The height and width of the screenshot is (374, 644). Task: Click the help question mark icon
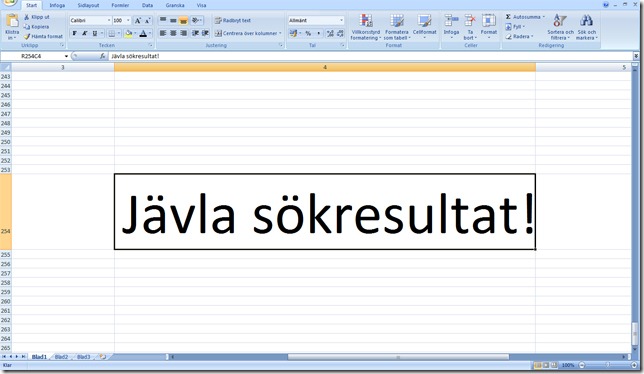click(606, 5)
